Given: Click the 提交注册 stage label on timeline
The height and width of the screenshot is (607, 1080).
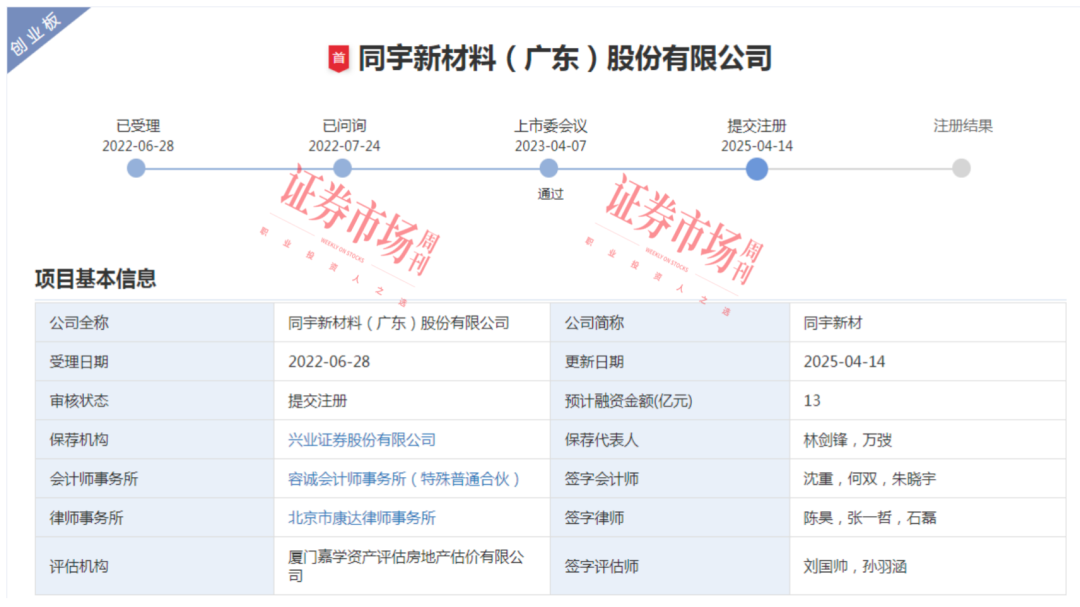Looking at the screenshot, I should coord(757,126).
